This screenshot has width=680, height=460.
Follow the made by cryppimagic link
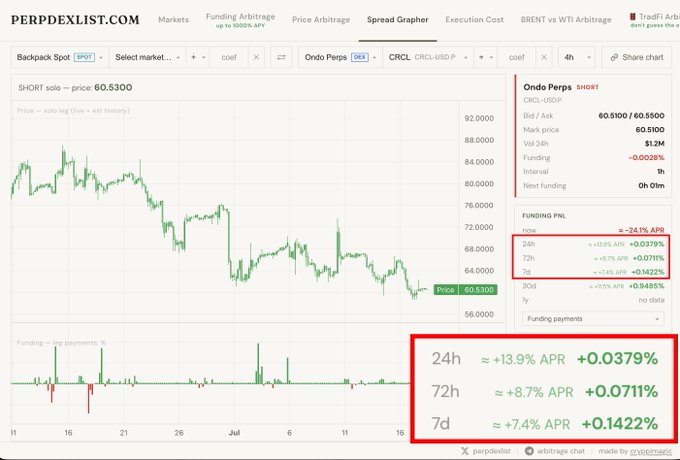635,451
